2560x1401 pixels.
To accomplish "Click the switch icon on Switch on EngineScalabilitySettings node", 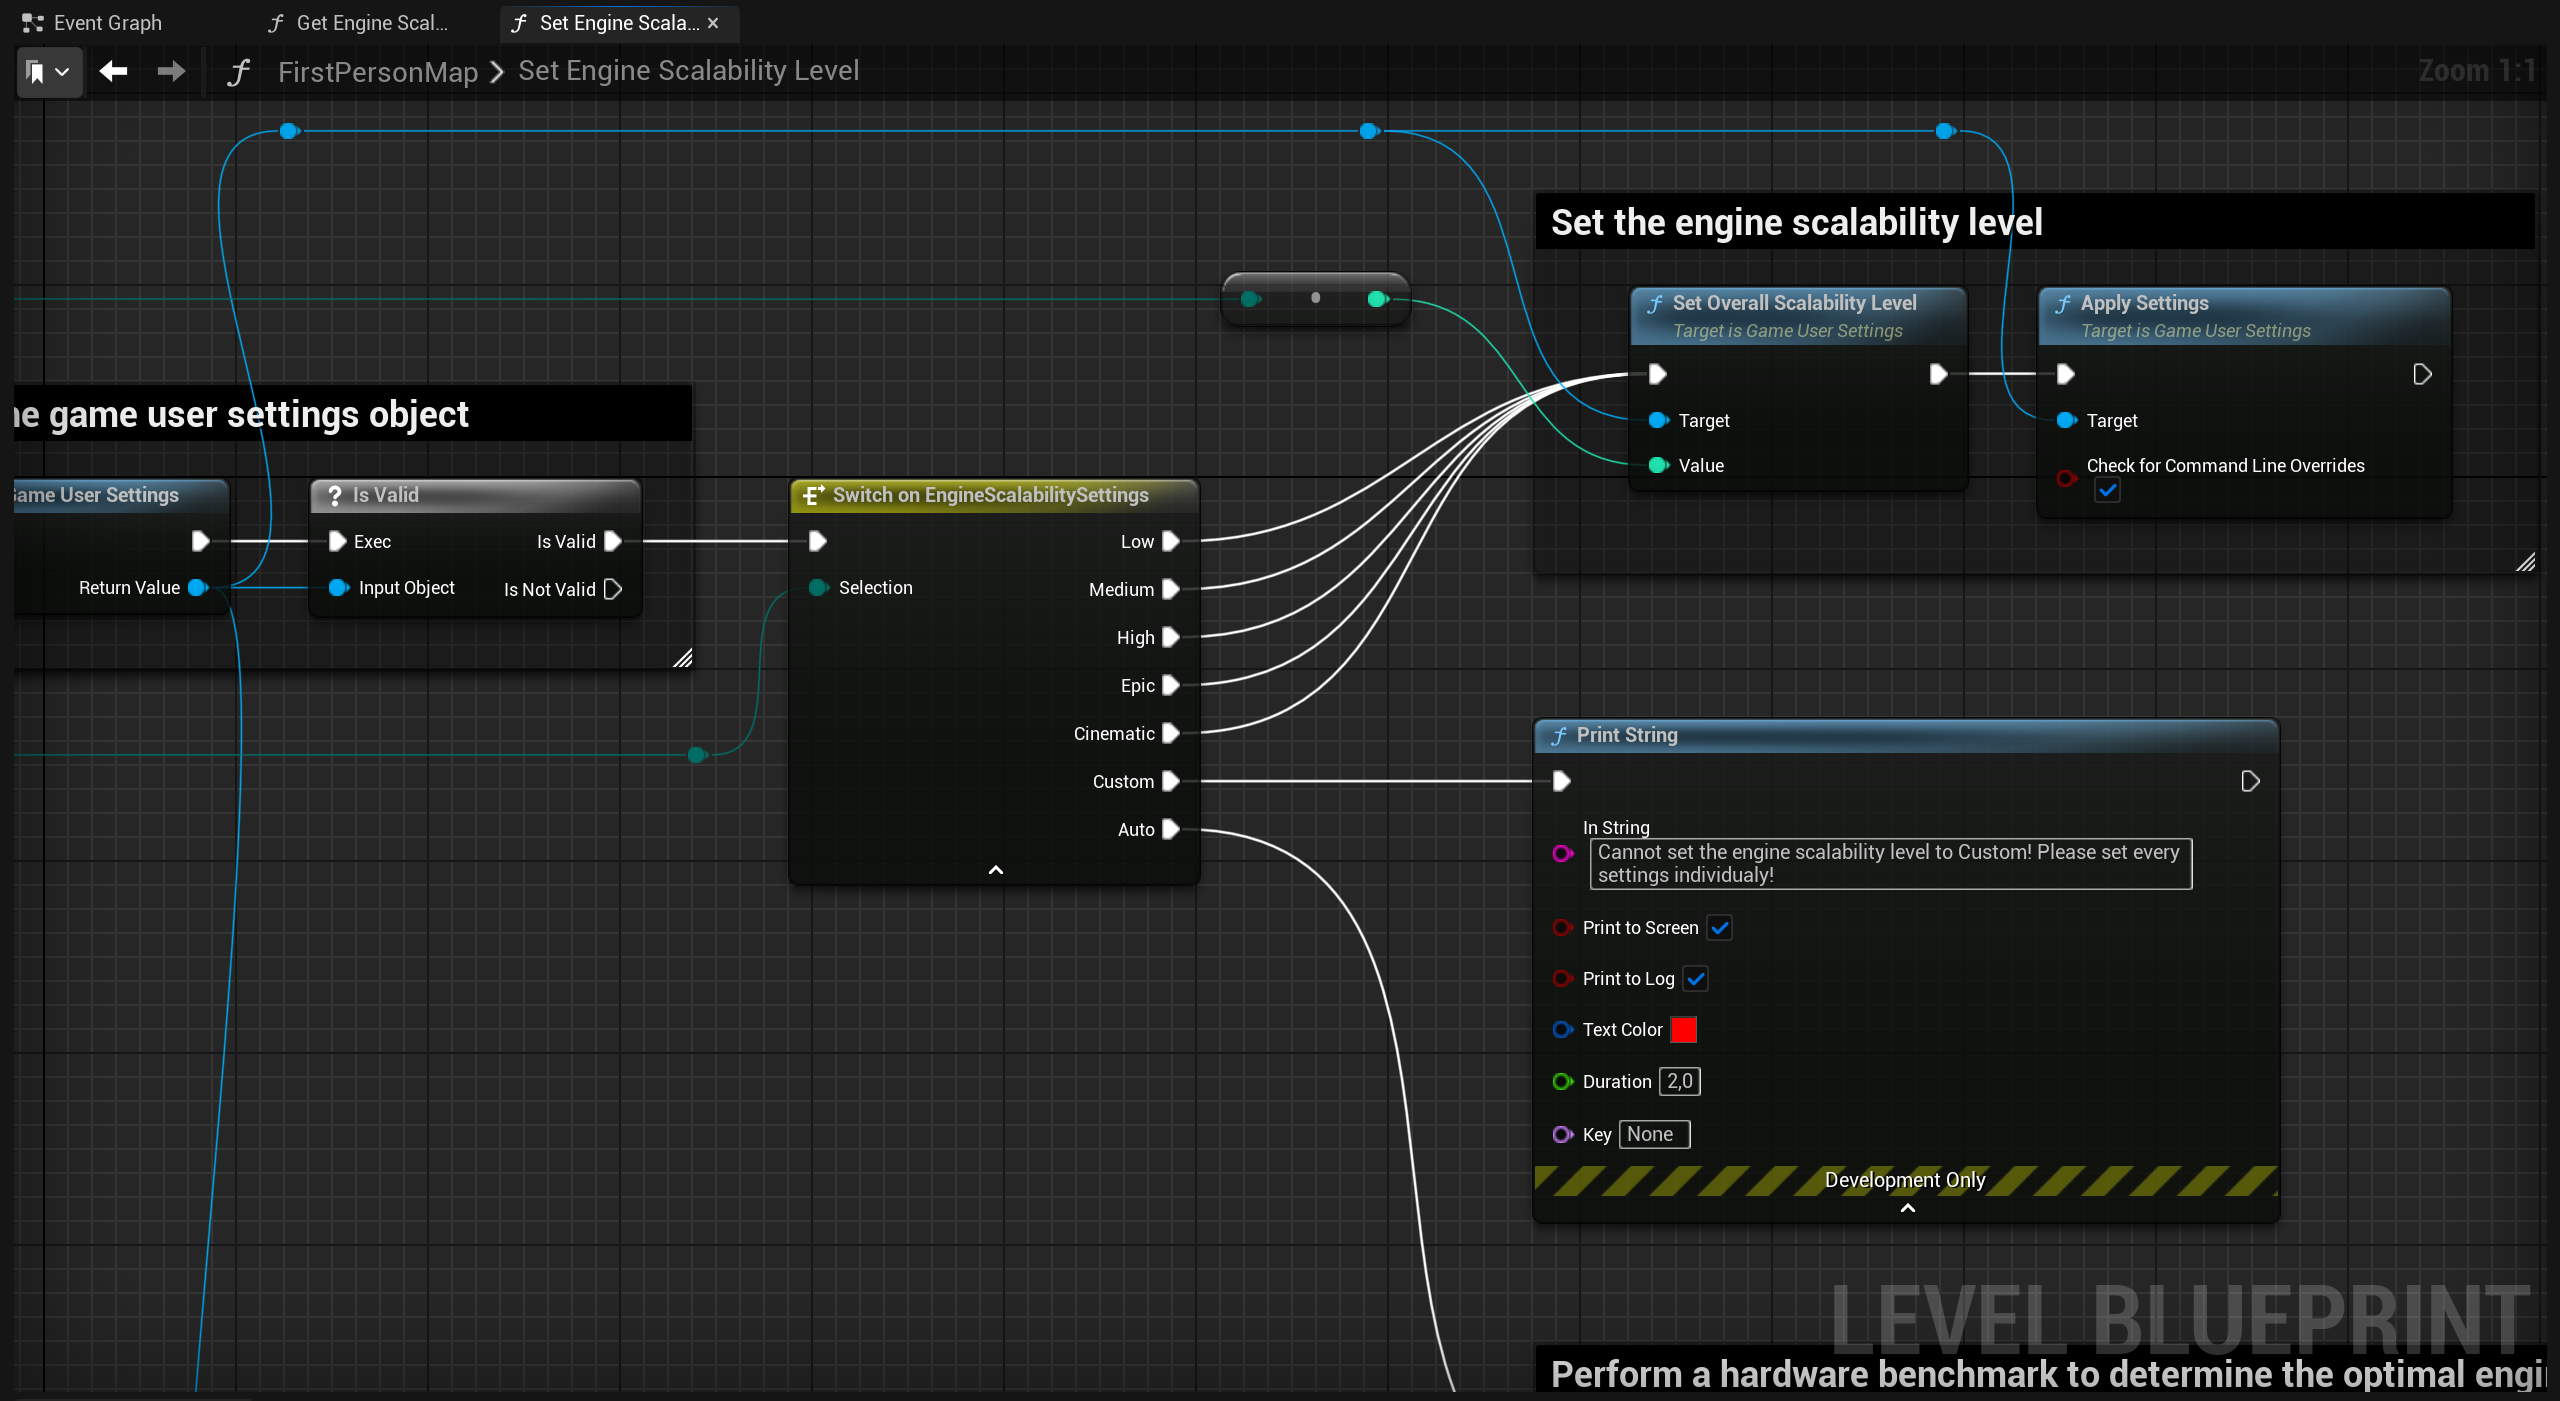I will coord(811,494).
